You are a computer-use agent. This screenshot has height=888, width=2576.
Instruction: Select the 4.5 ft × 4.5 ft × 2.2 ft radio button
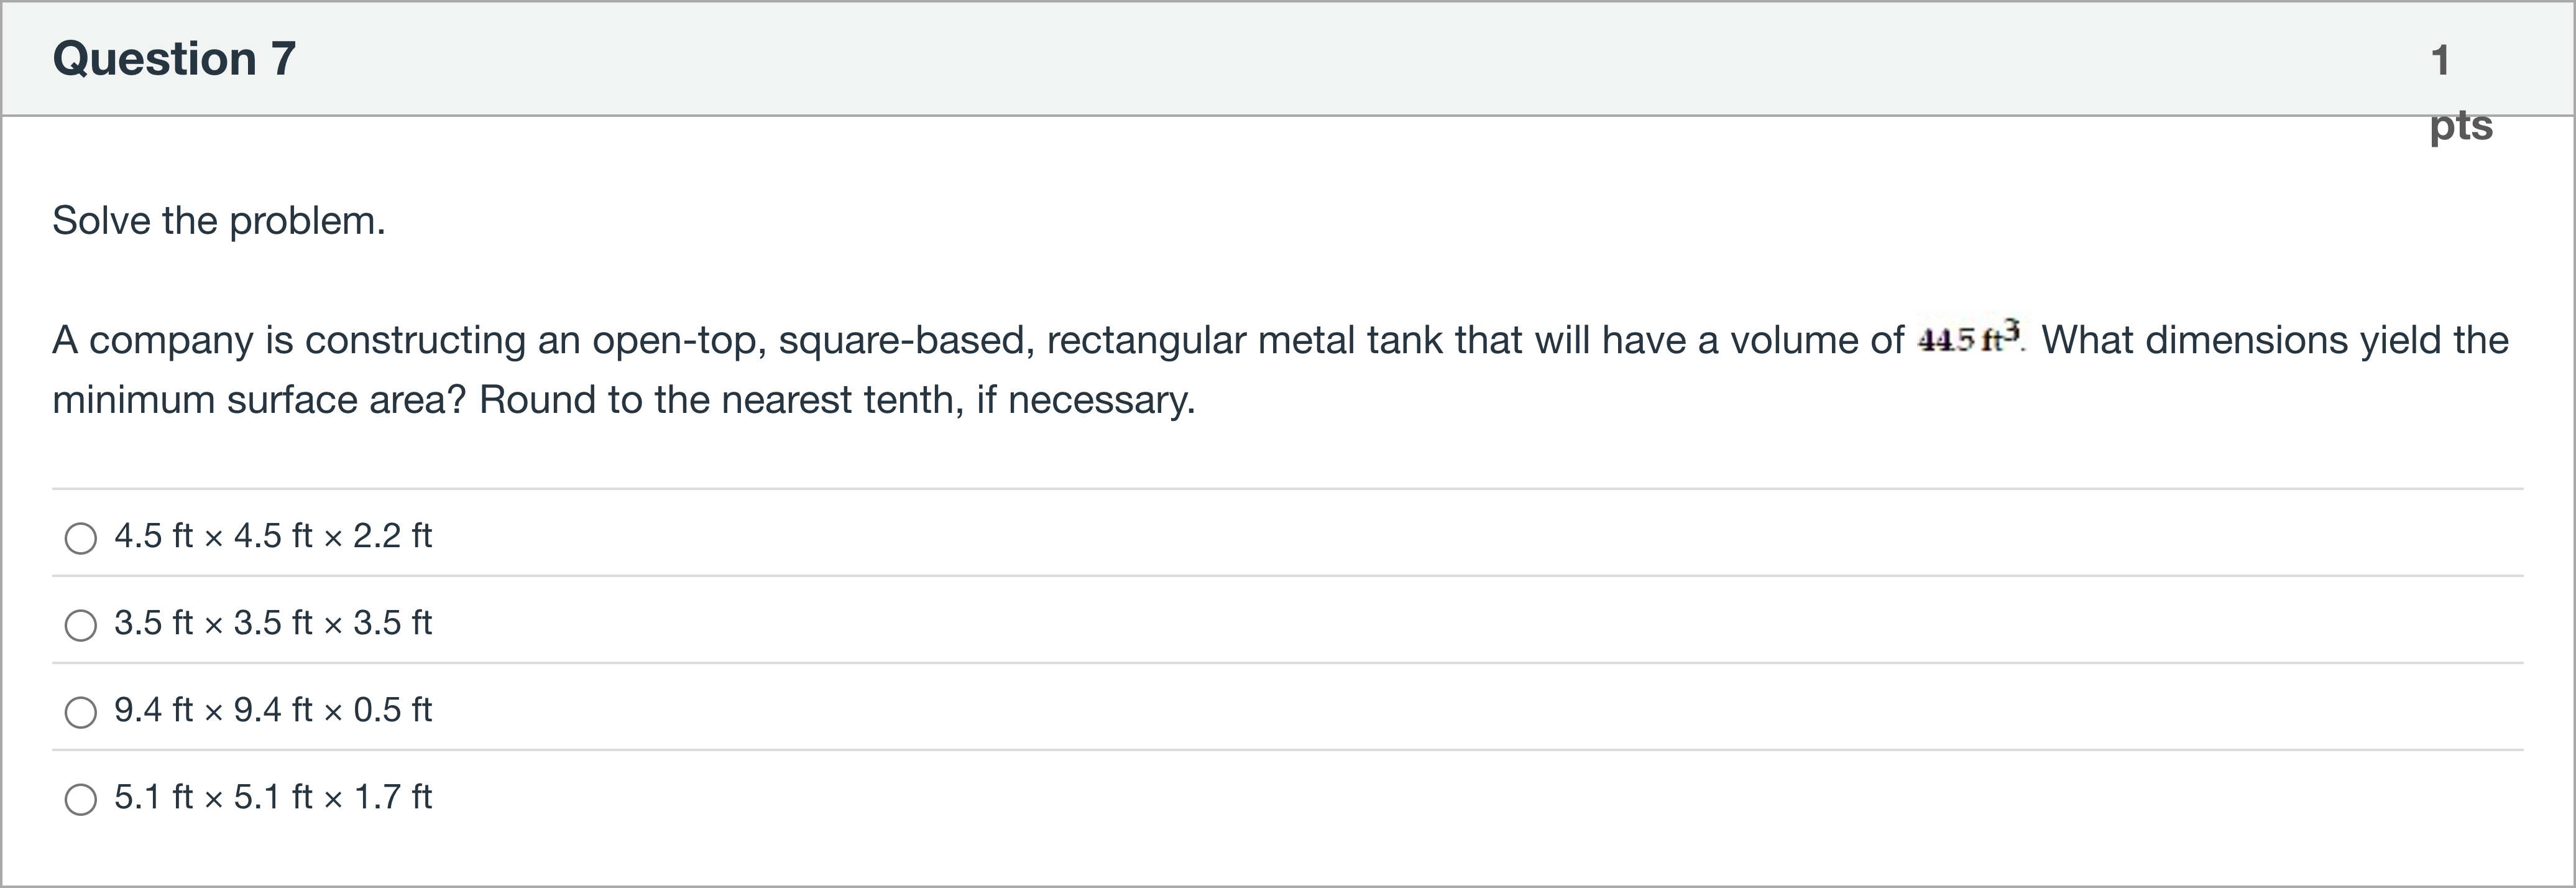(81, 538)
